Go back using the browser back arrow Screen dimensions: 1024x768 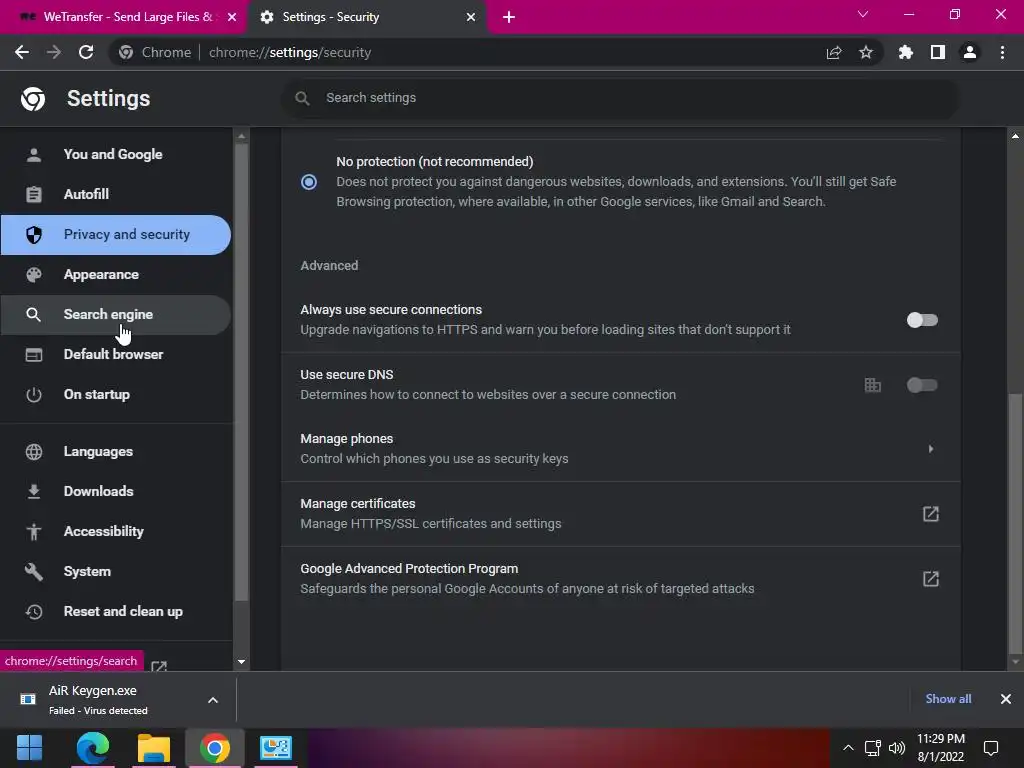(22, 52)
